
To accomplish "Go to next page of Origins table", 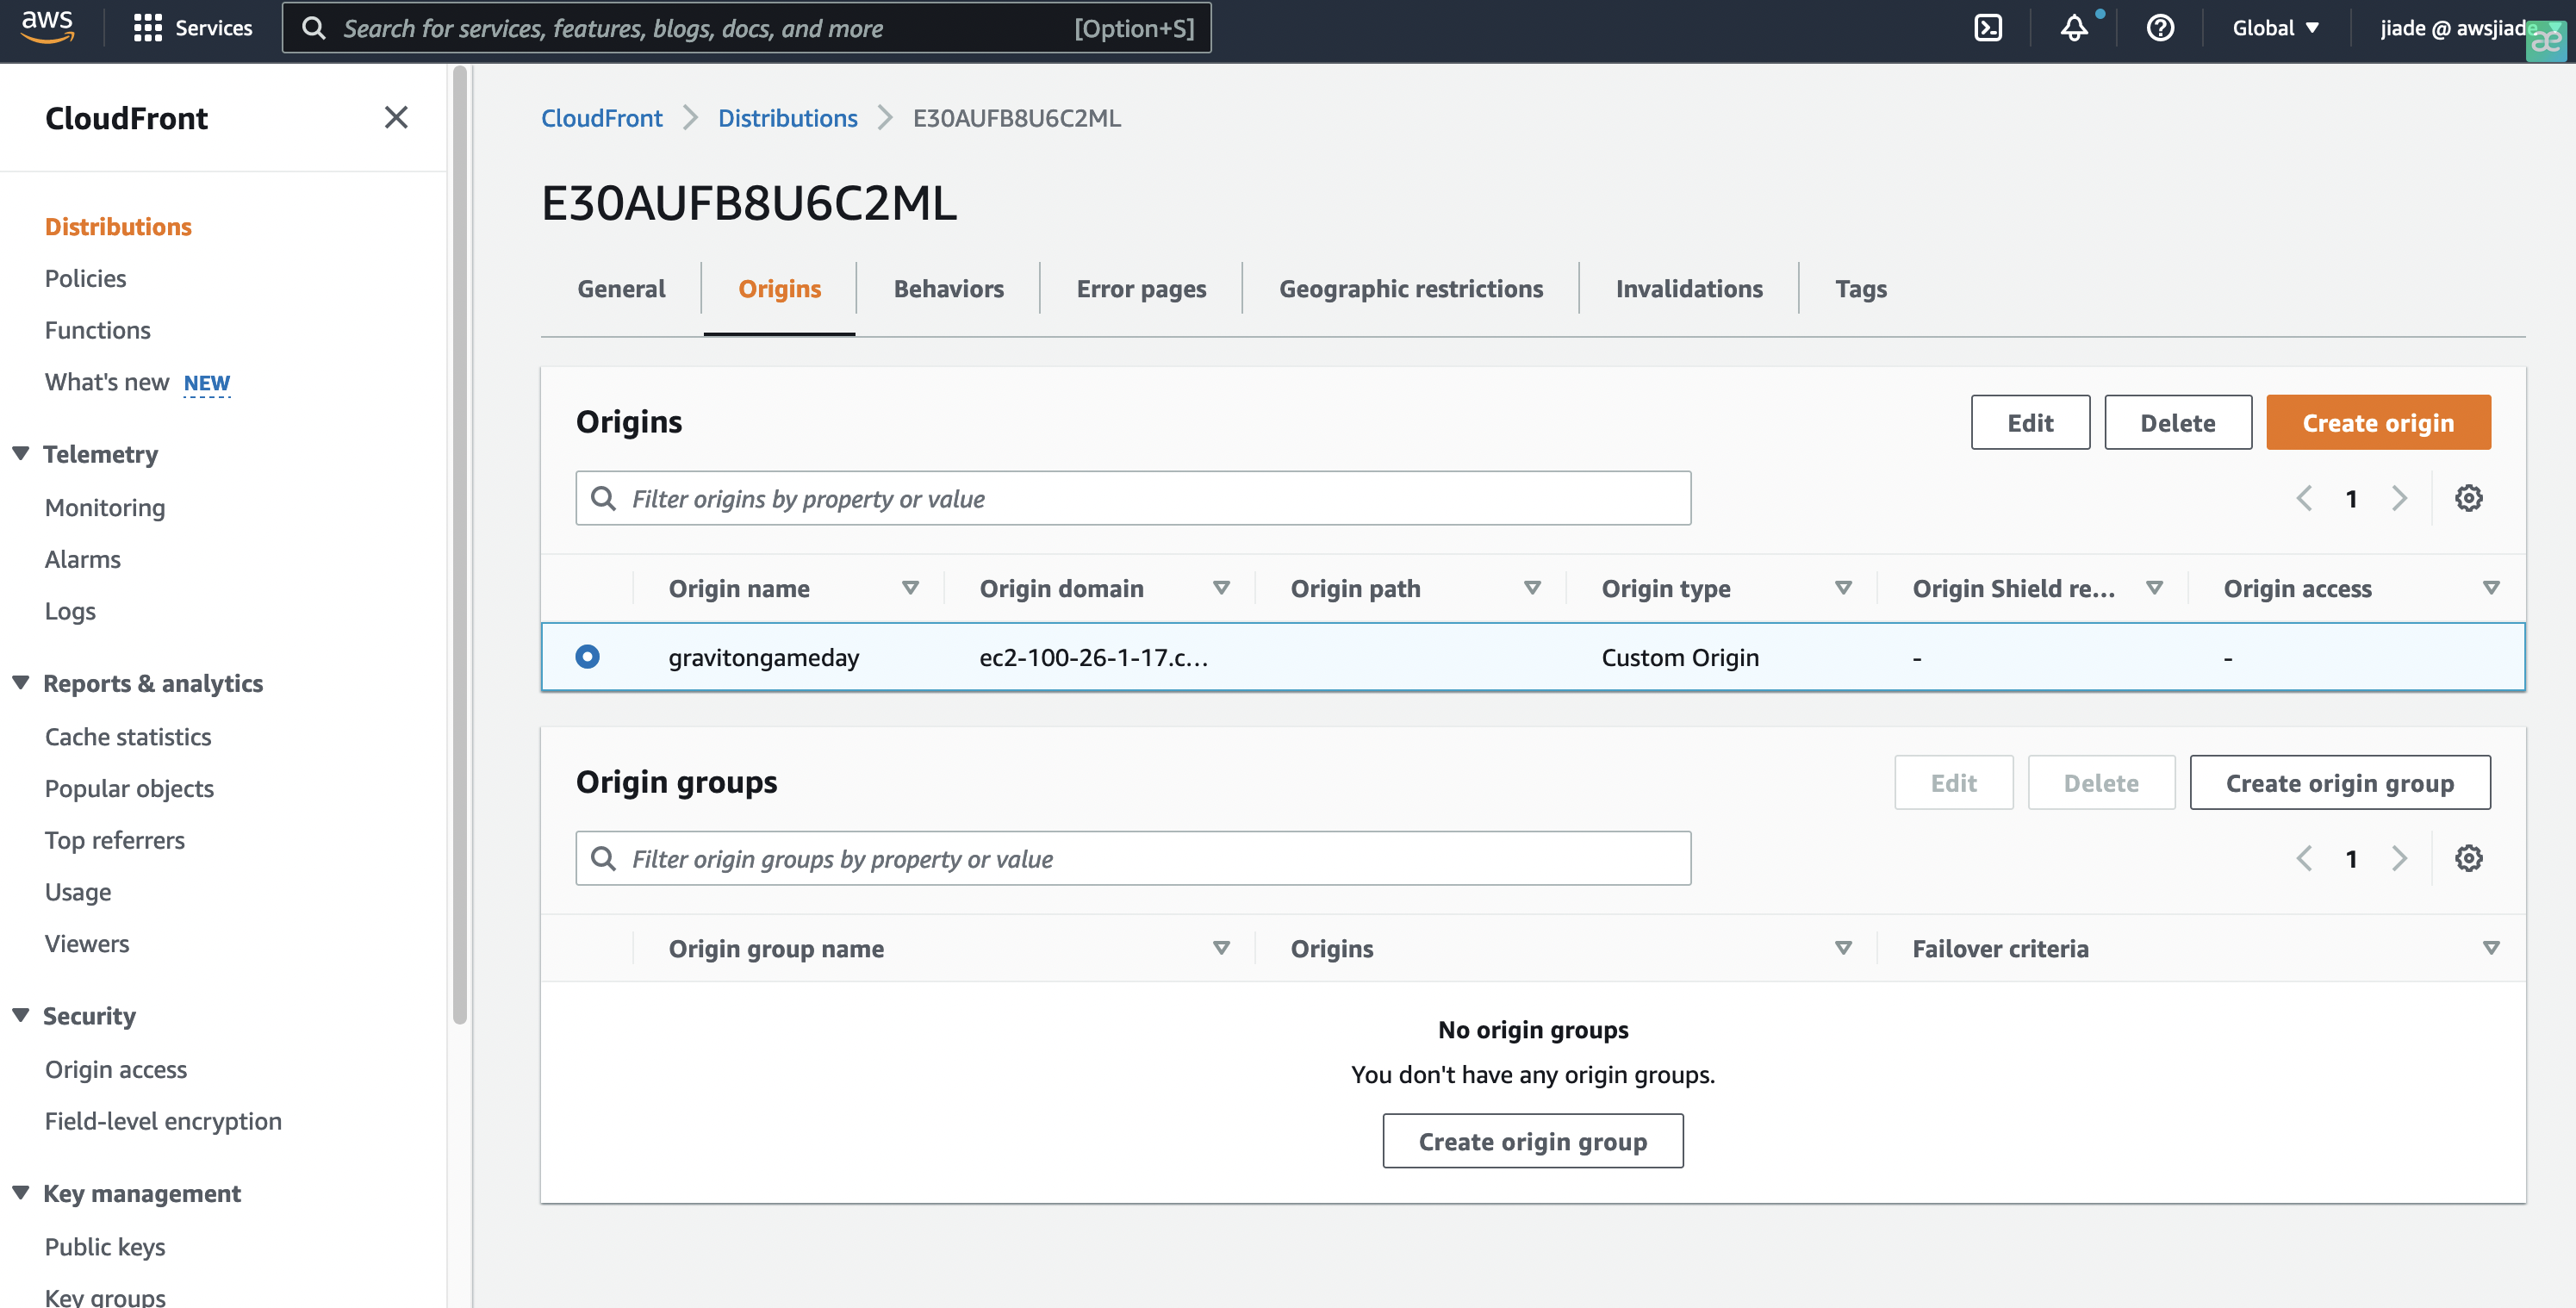I will (2399, 498).
